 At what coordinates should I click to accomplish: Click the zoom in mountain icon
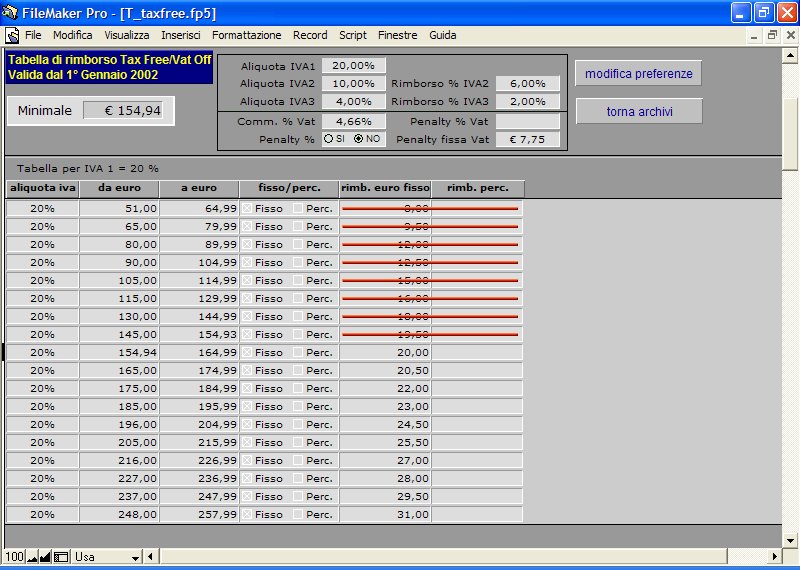(45, 556)
